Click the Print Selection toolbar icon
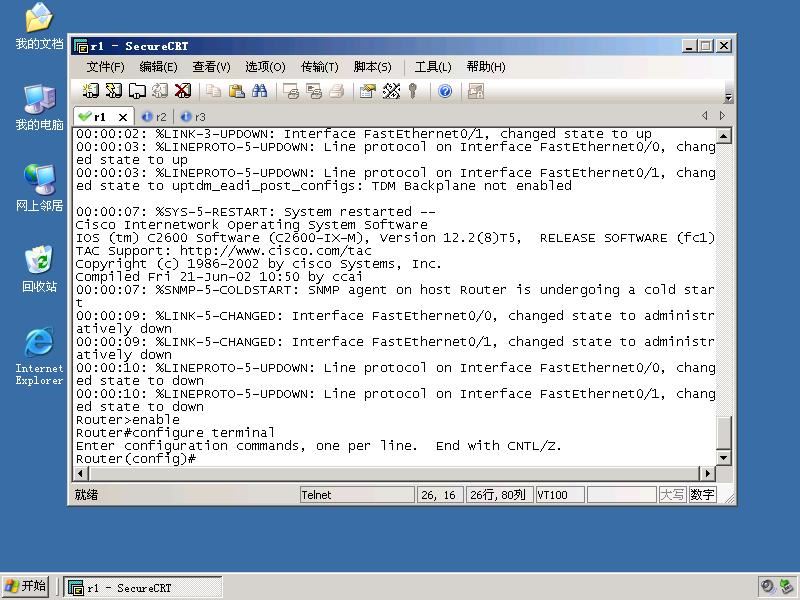The image size is (800, 600). 314,91
